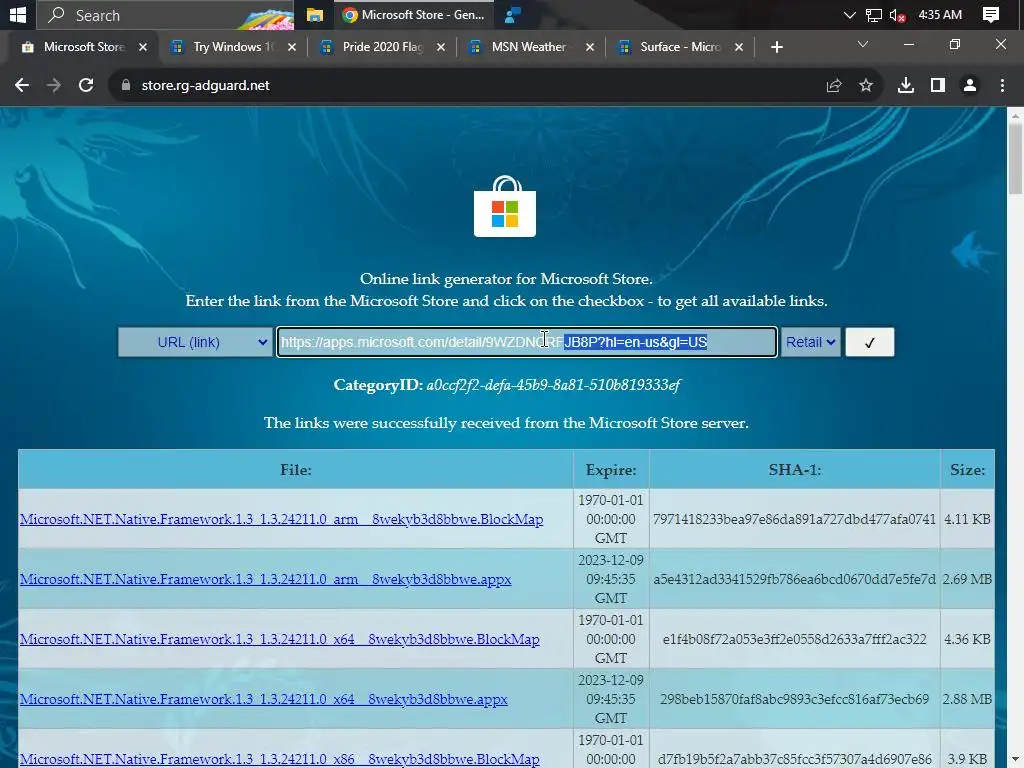Screen dimensions: 1024x768
Task: Toggle the Chrome side panel
Action: click(x=938, y=85)
